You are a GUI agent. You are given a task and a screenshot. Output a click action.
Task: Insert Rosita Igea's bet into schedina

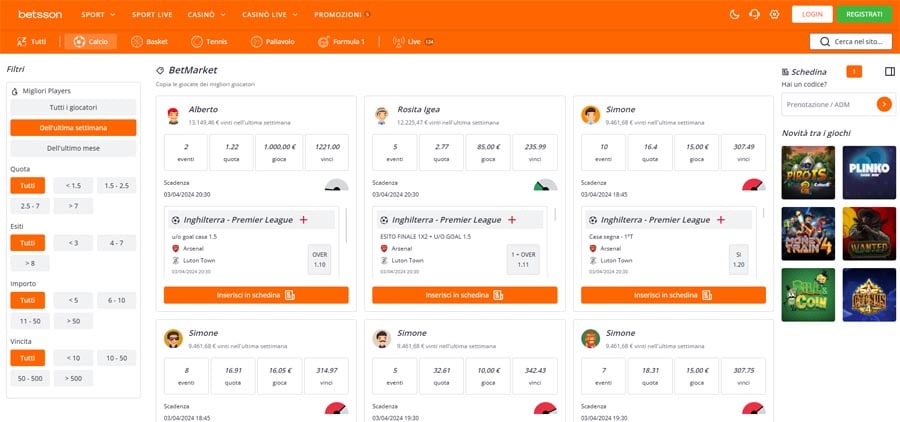464,295
